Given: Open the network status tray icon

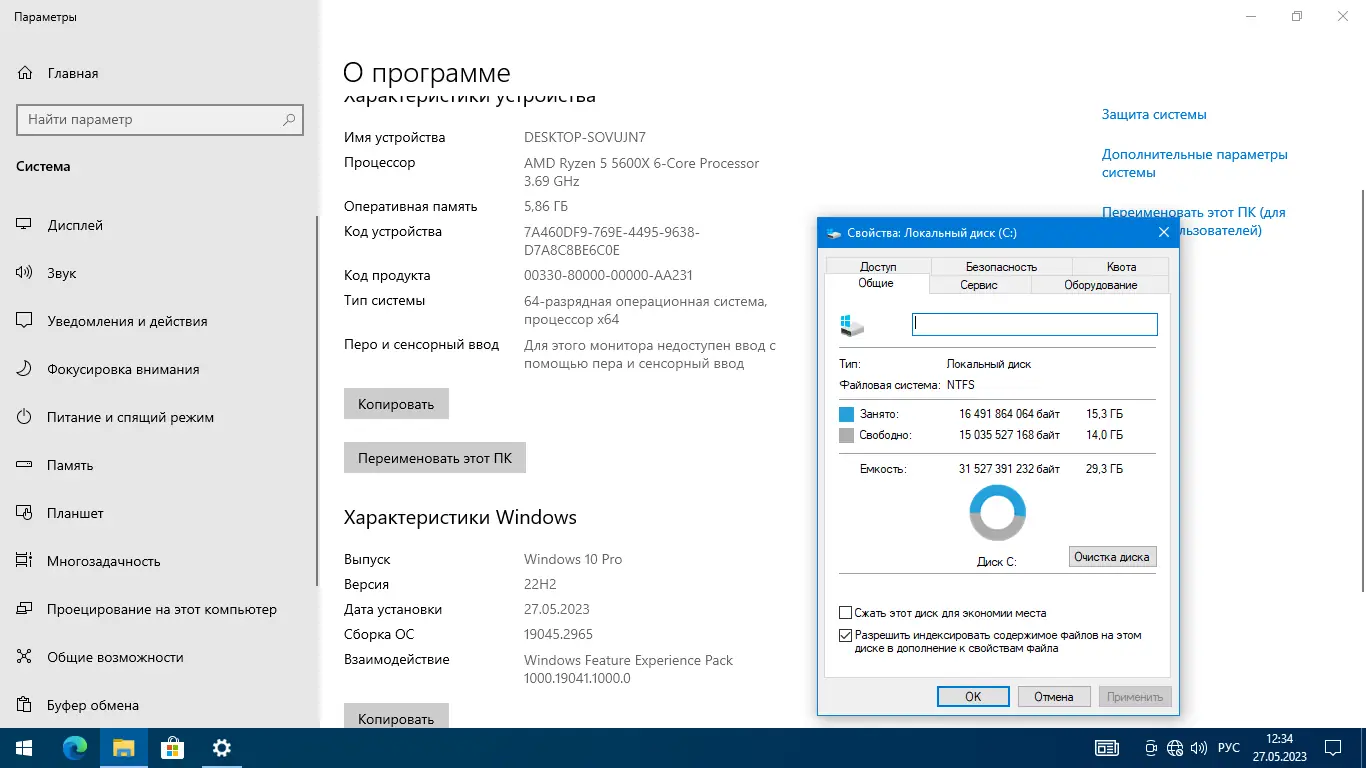Looking at the screenshot, I should click(x=1175, y=748).
